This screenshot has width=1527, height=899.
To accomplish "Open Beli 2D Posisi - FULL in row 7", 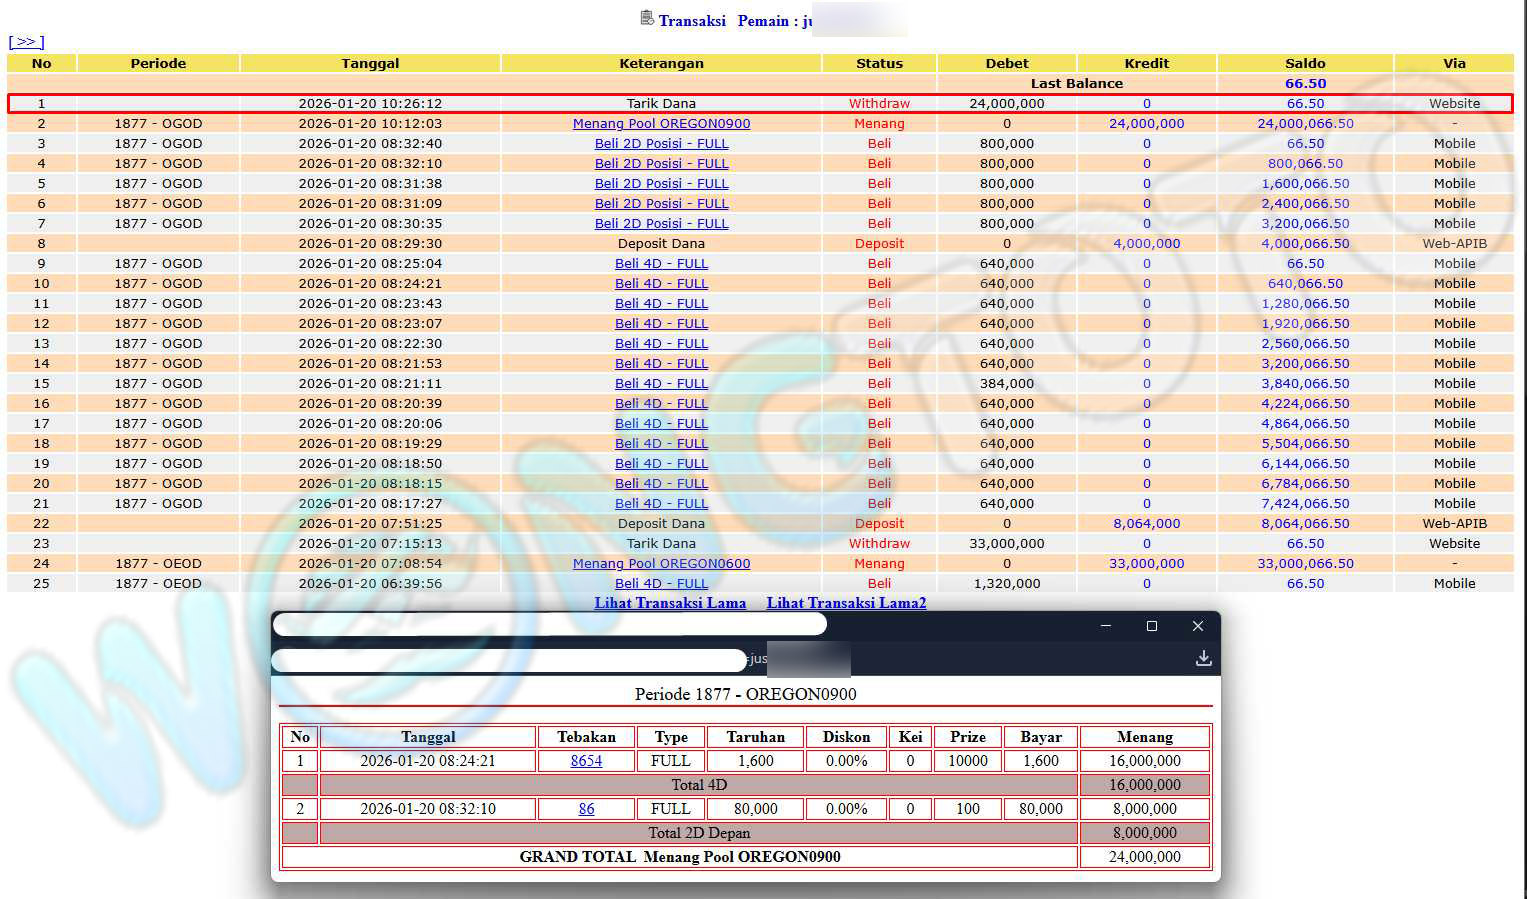I will point(661,224).
